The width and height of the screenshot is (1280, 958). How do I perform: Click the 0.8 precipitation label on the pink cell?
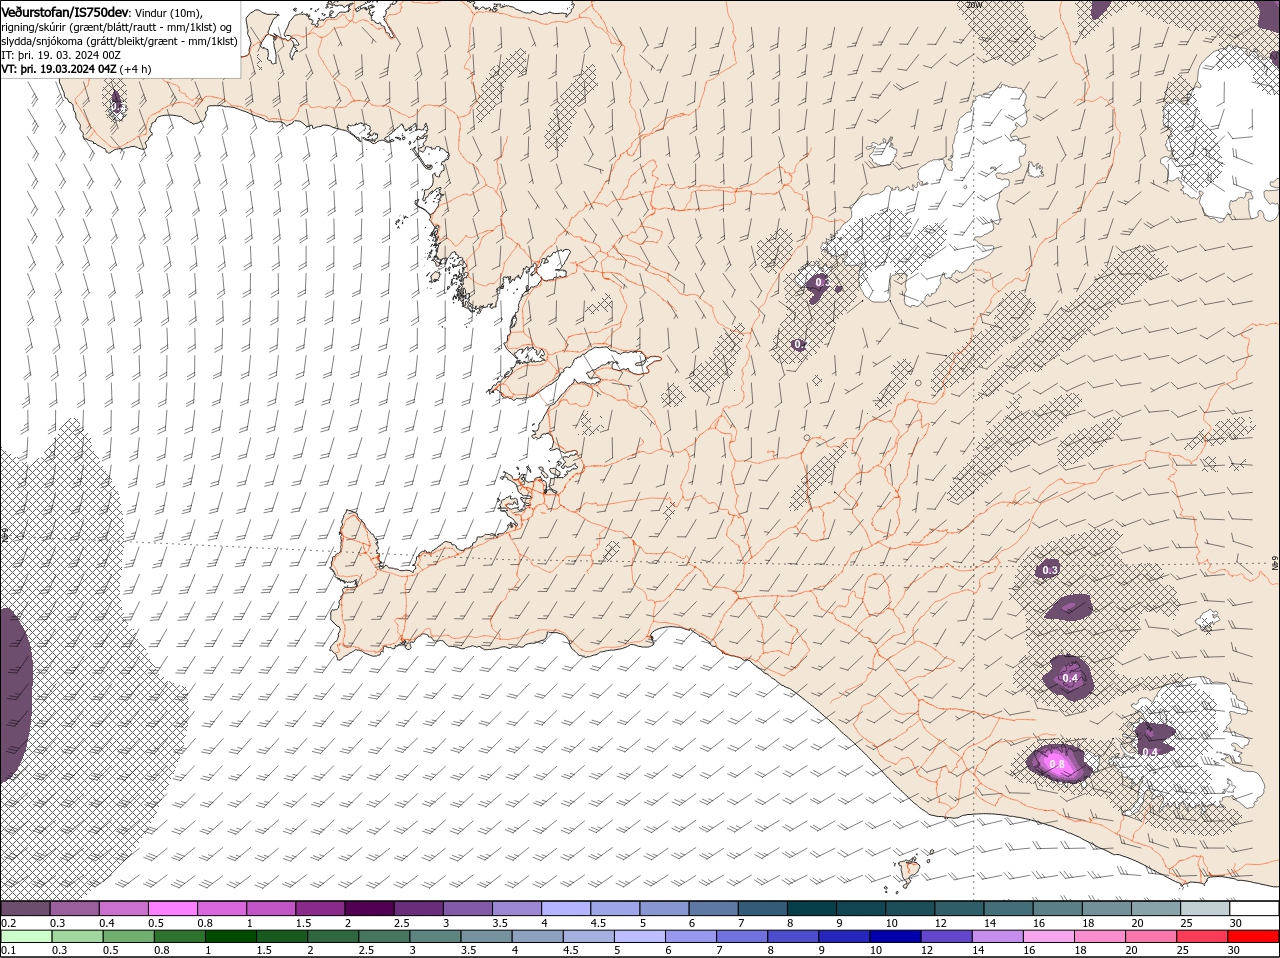tap(1056, 764)
